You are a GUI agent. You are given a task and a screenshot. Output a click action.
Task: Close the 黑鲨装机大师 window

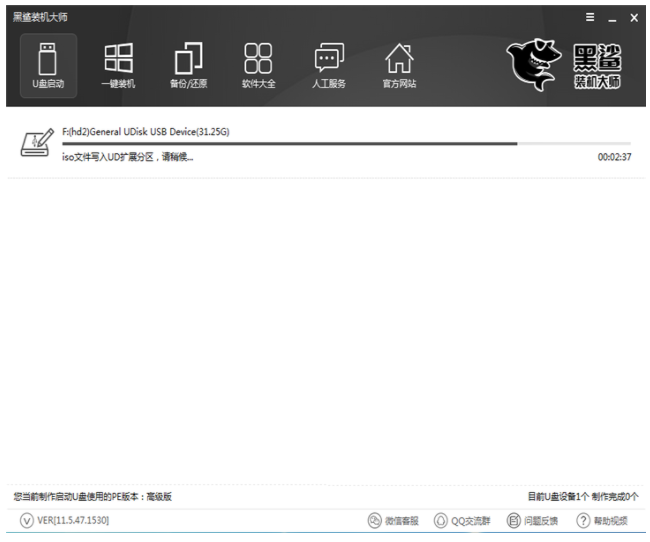click(x=633, y=18)
